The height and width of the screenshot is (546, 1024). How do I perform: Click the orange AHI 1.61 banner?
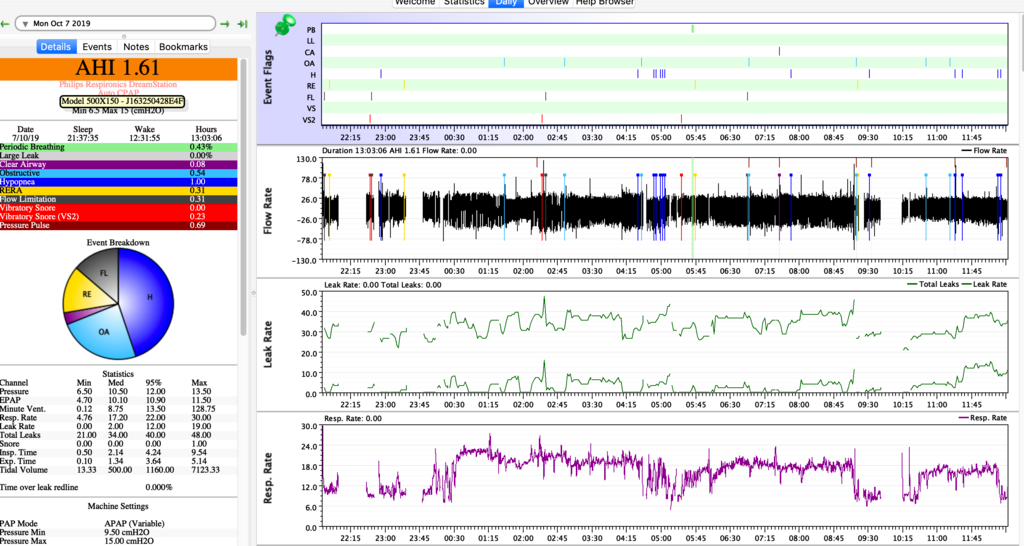[118, 69]
